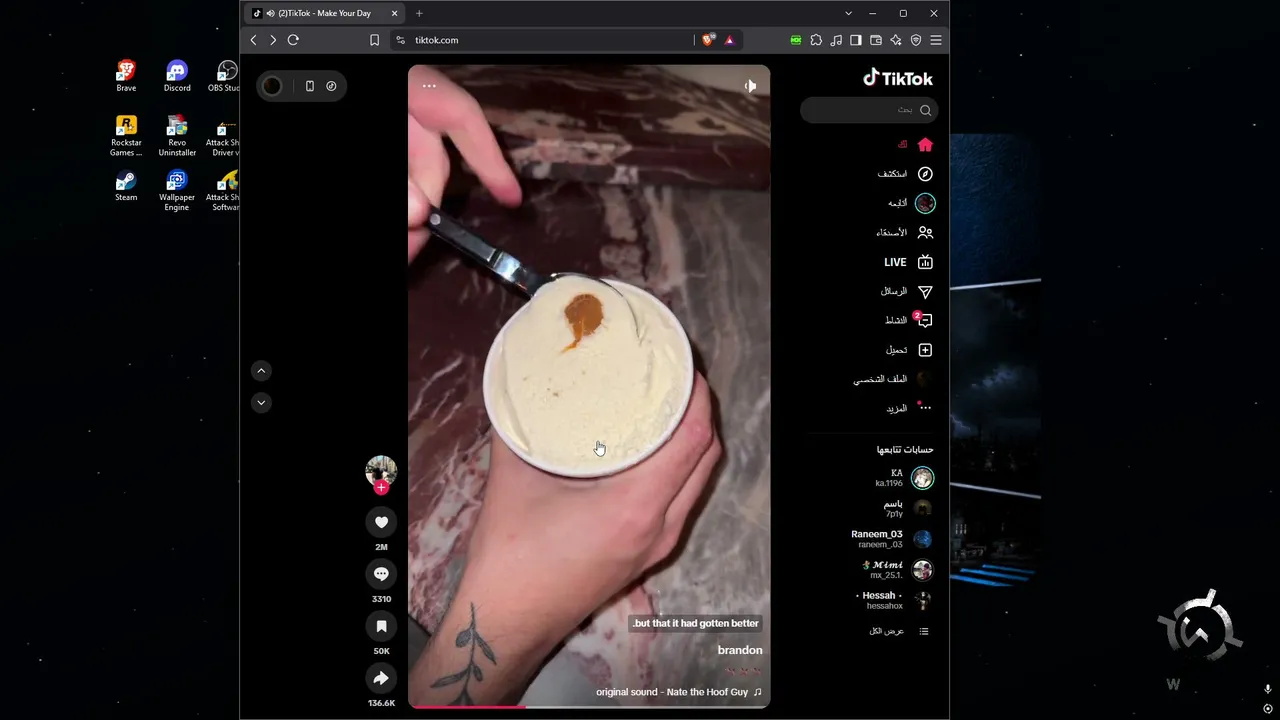This screenshot has height=720, width=1280.
Task: Open the LIVE section in sidebar
Action: (909, 262)
